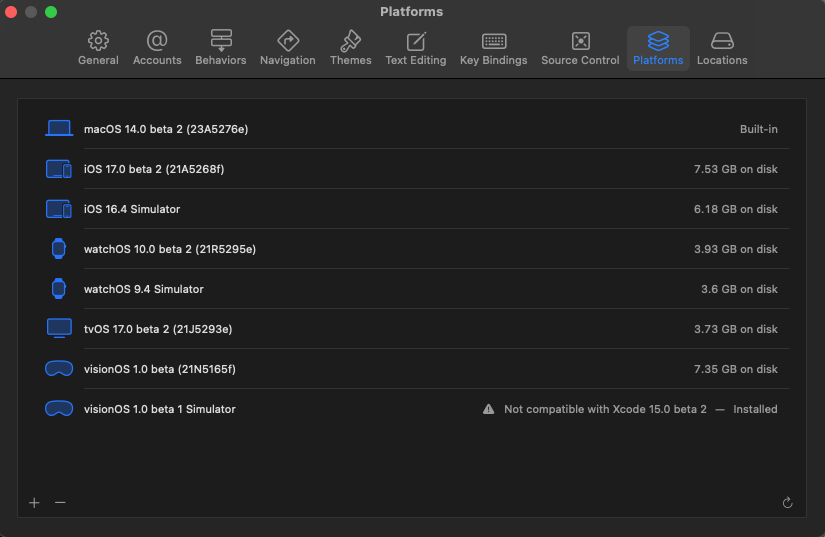Click the Built-in status label
Viewport: 825px width, 537px height.
(758, 129)
